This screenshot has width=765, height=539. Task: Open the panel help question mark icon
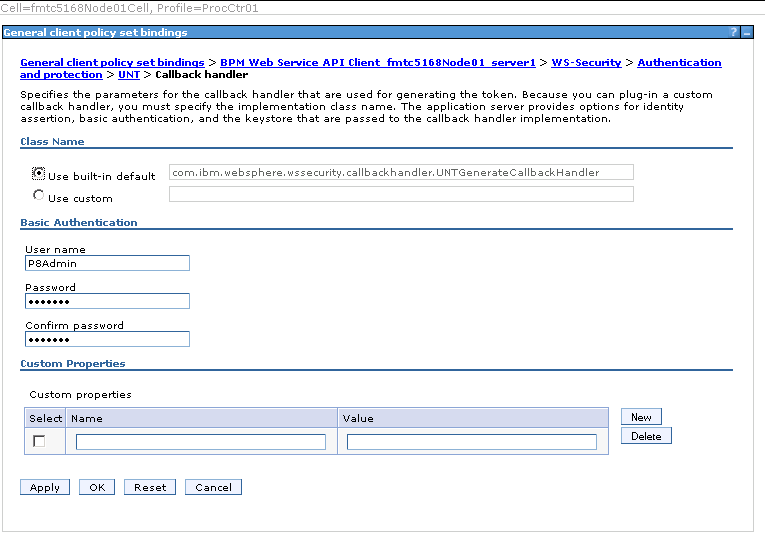click(734, 32)
